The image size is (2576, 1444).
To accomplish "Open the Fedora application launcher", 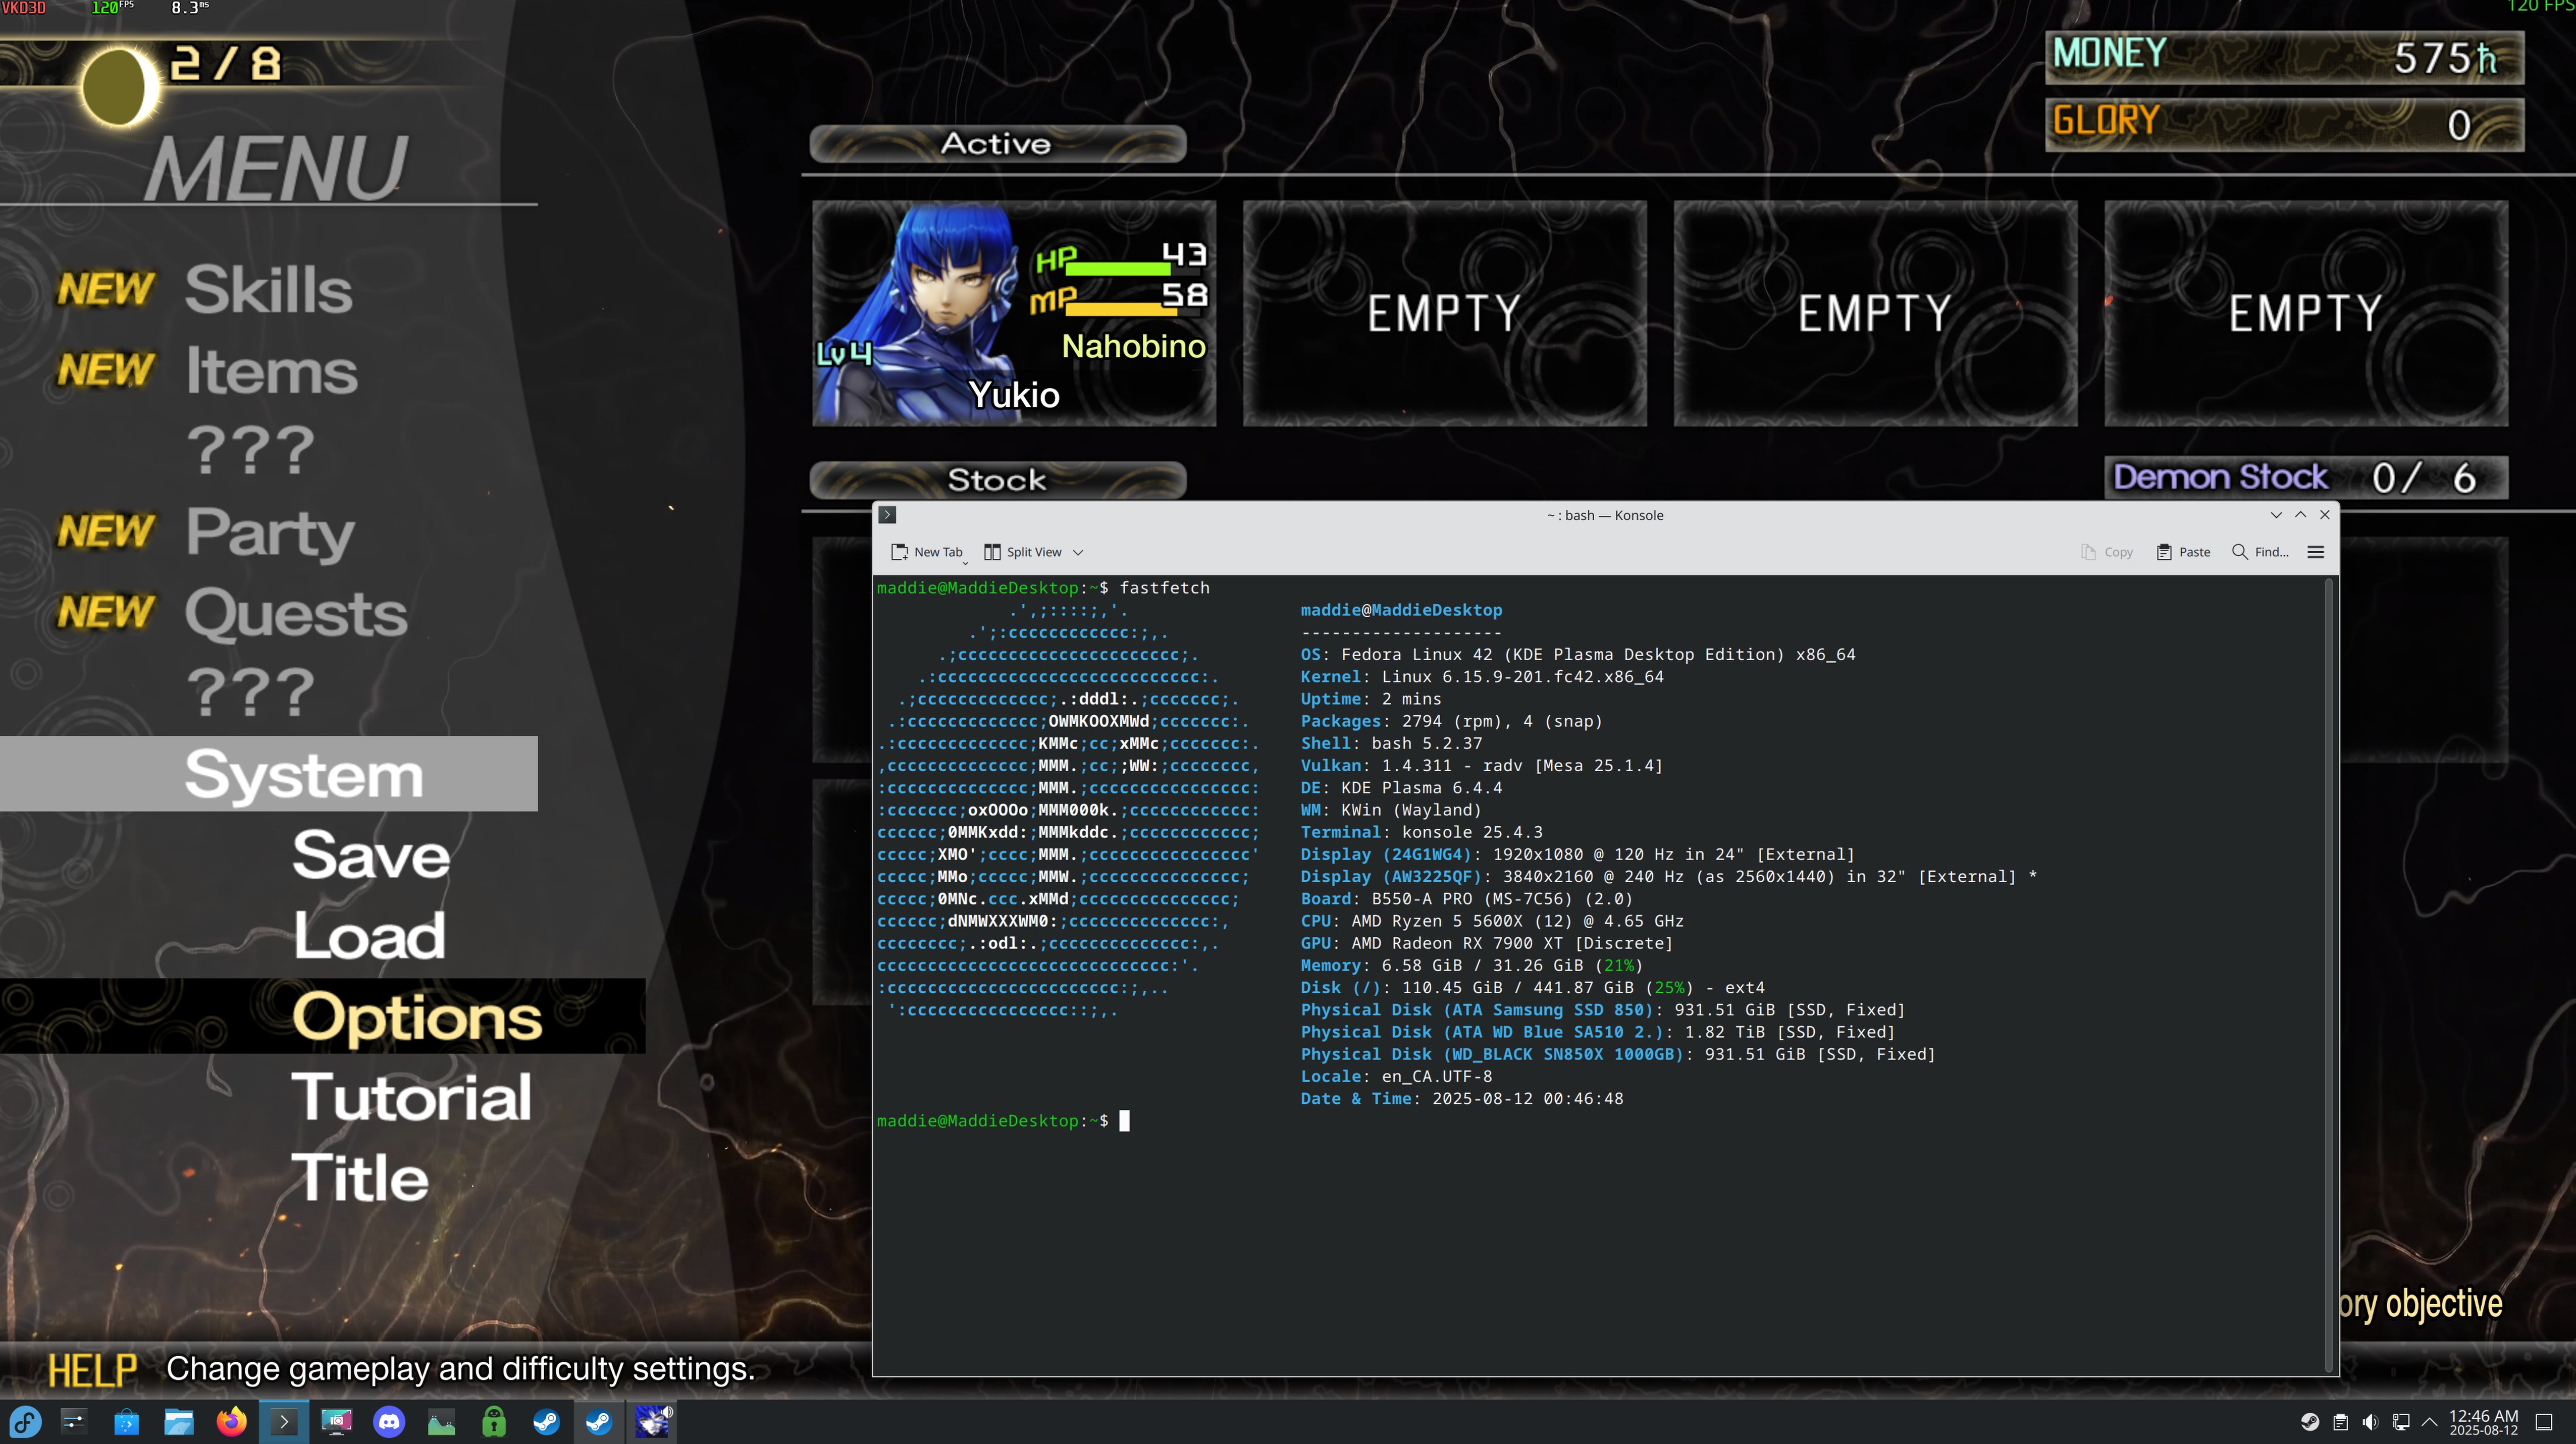I will coord(25,1422).
